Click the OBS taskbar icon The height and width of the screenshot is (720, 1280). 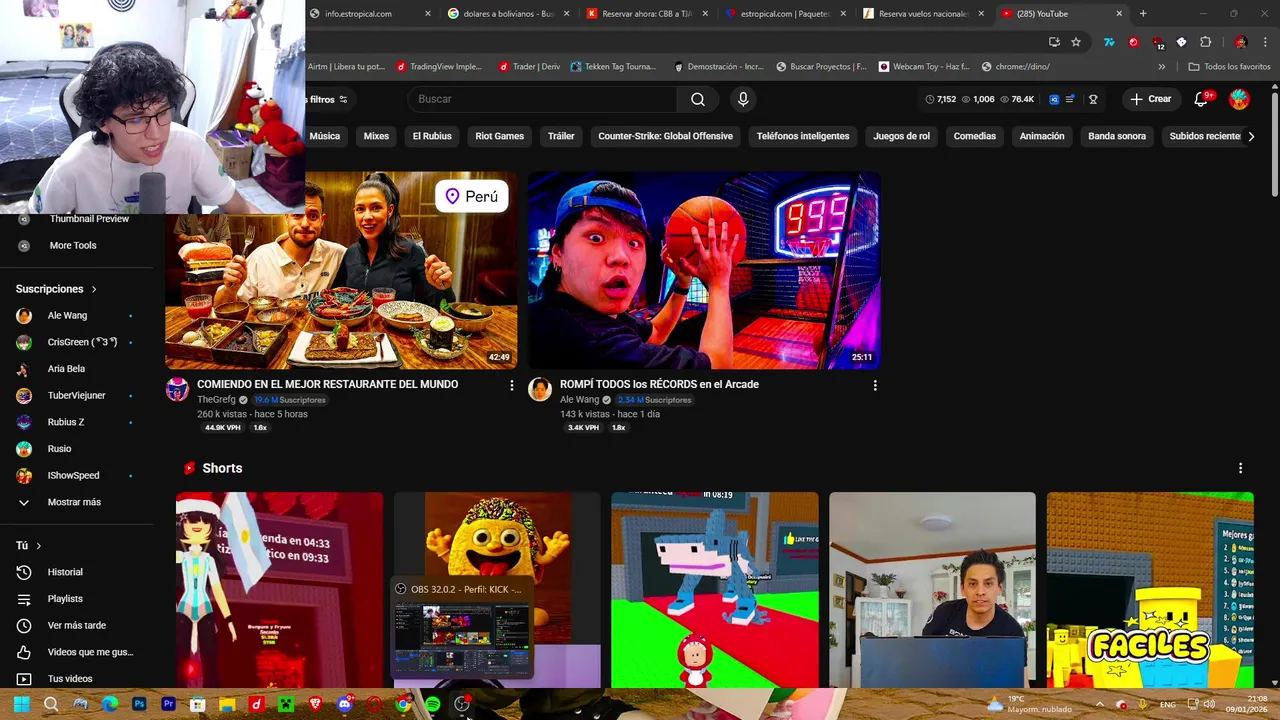pyautogui.click(x=462, y=704)
